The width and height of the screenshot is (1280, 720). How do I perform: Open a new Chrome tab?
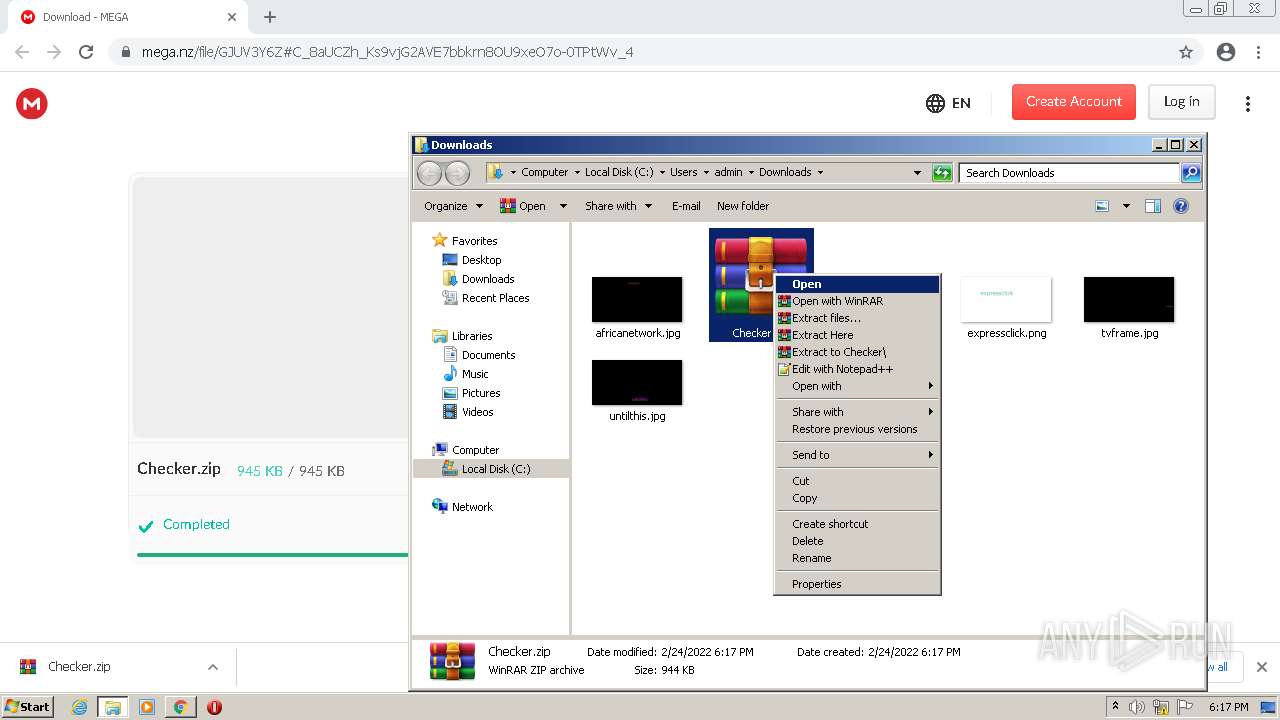coord(270,17)
